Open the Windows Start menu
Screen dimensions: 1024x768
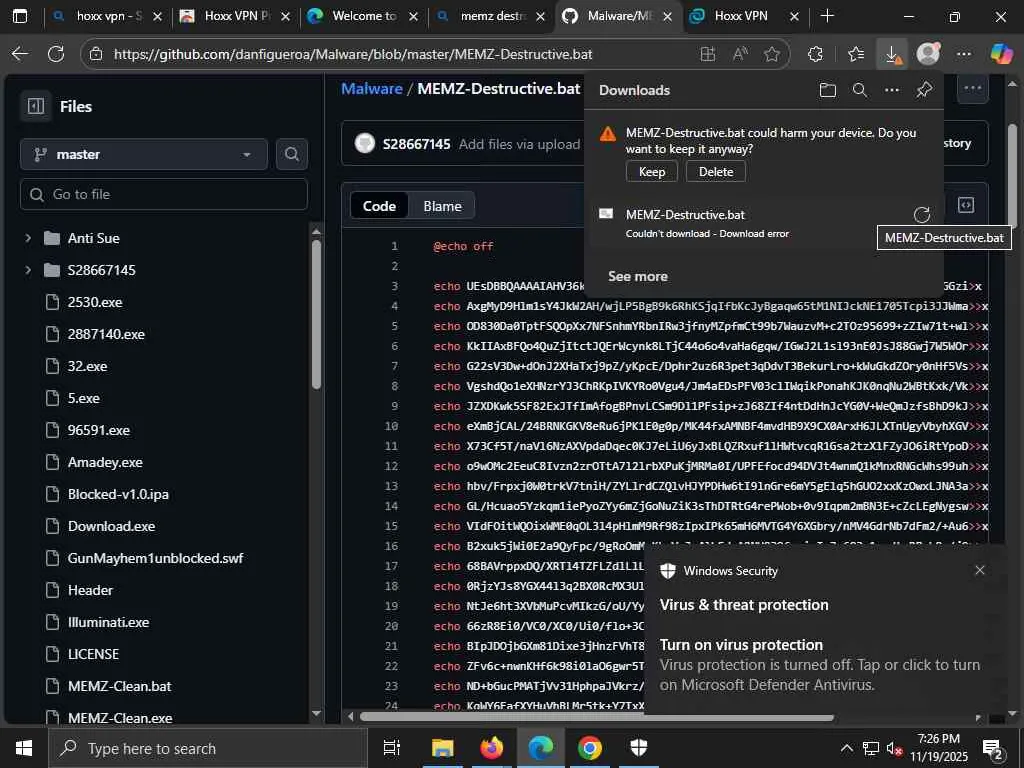[24, 748]
